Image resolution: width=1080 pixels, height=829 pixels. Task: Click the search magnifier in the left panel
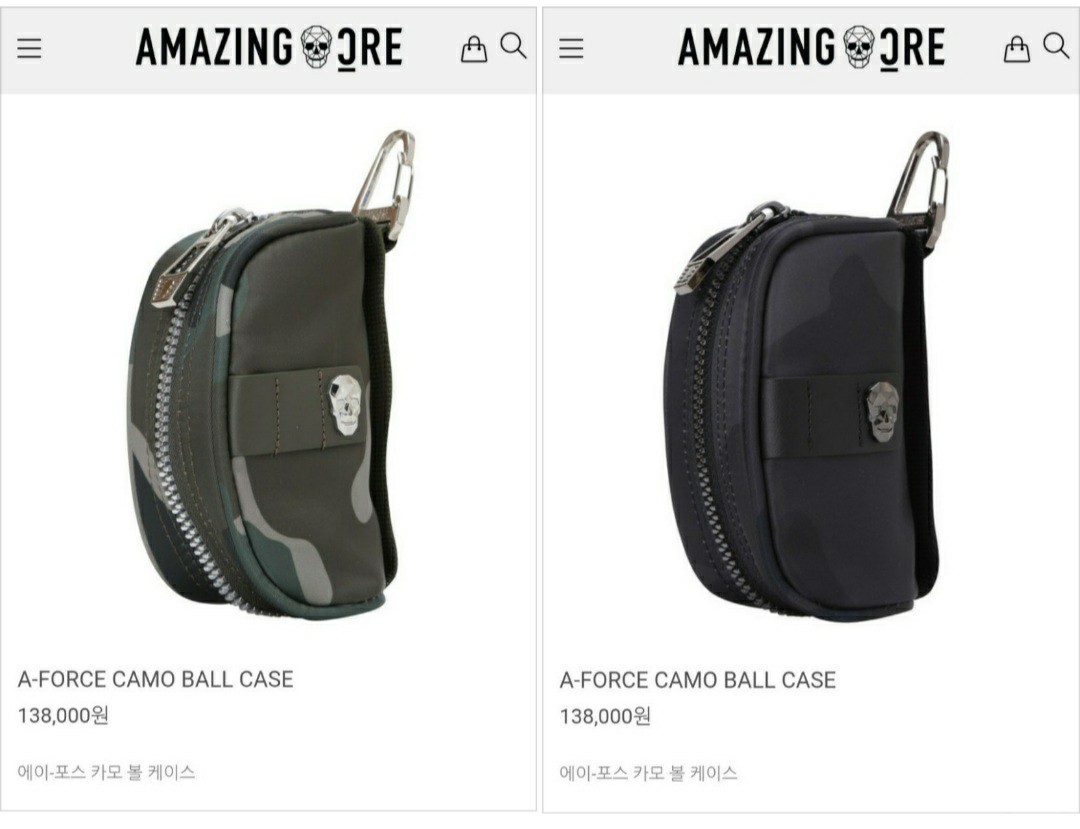513,46
